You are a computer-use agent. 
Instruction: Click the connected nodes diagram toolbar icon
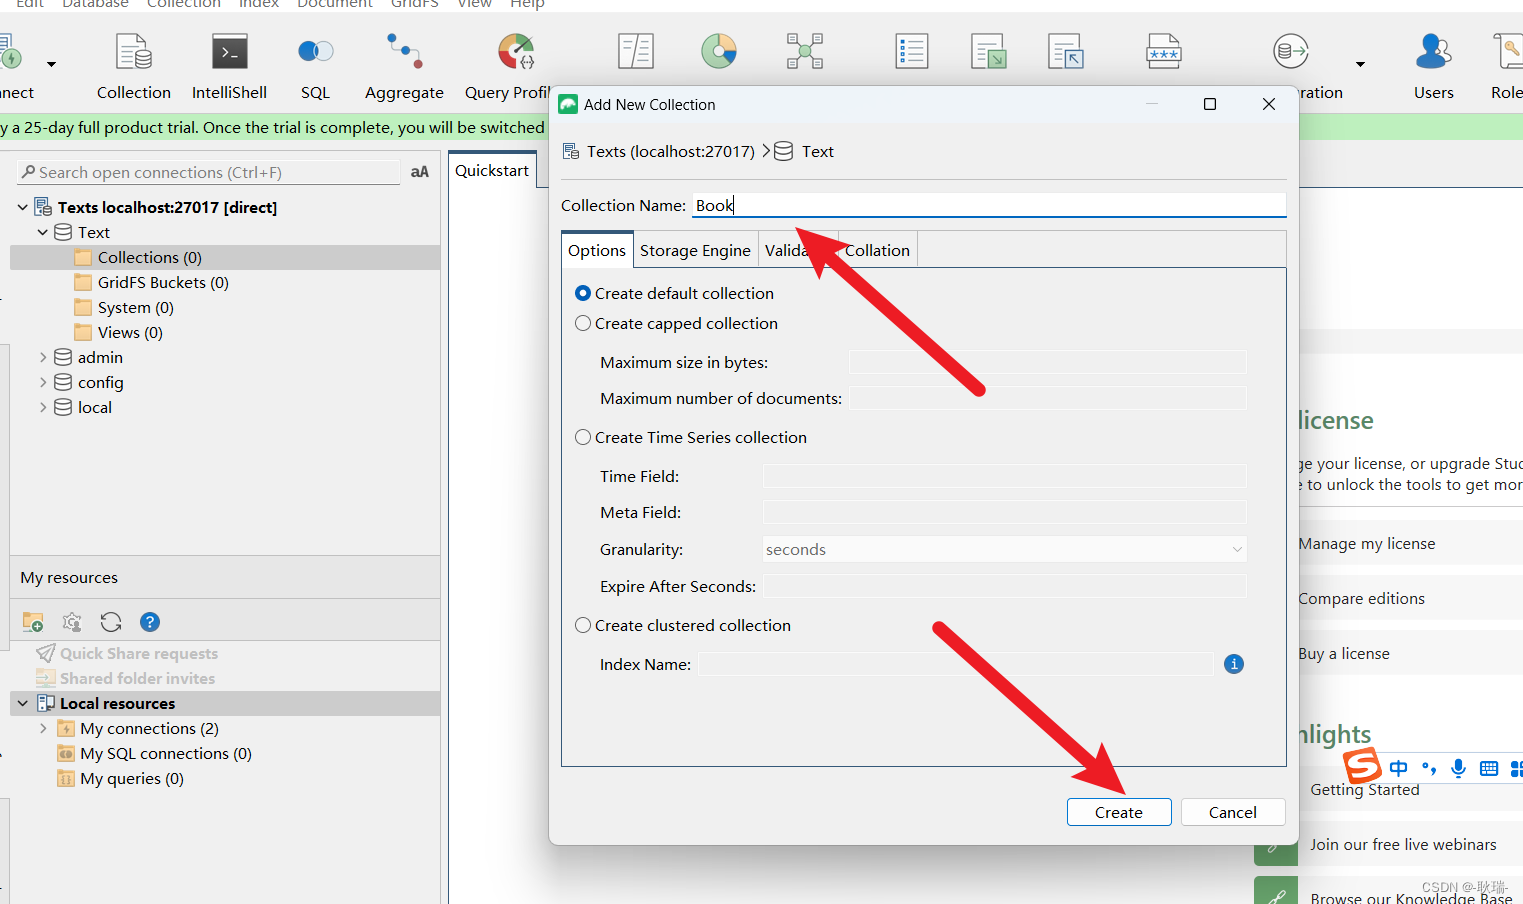805,51
